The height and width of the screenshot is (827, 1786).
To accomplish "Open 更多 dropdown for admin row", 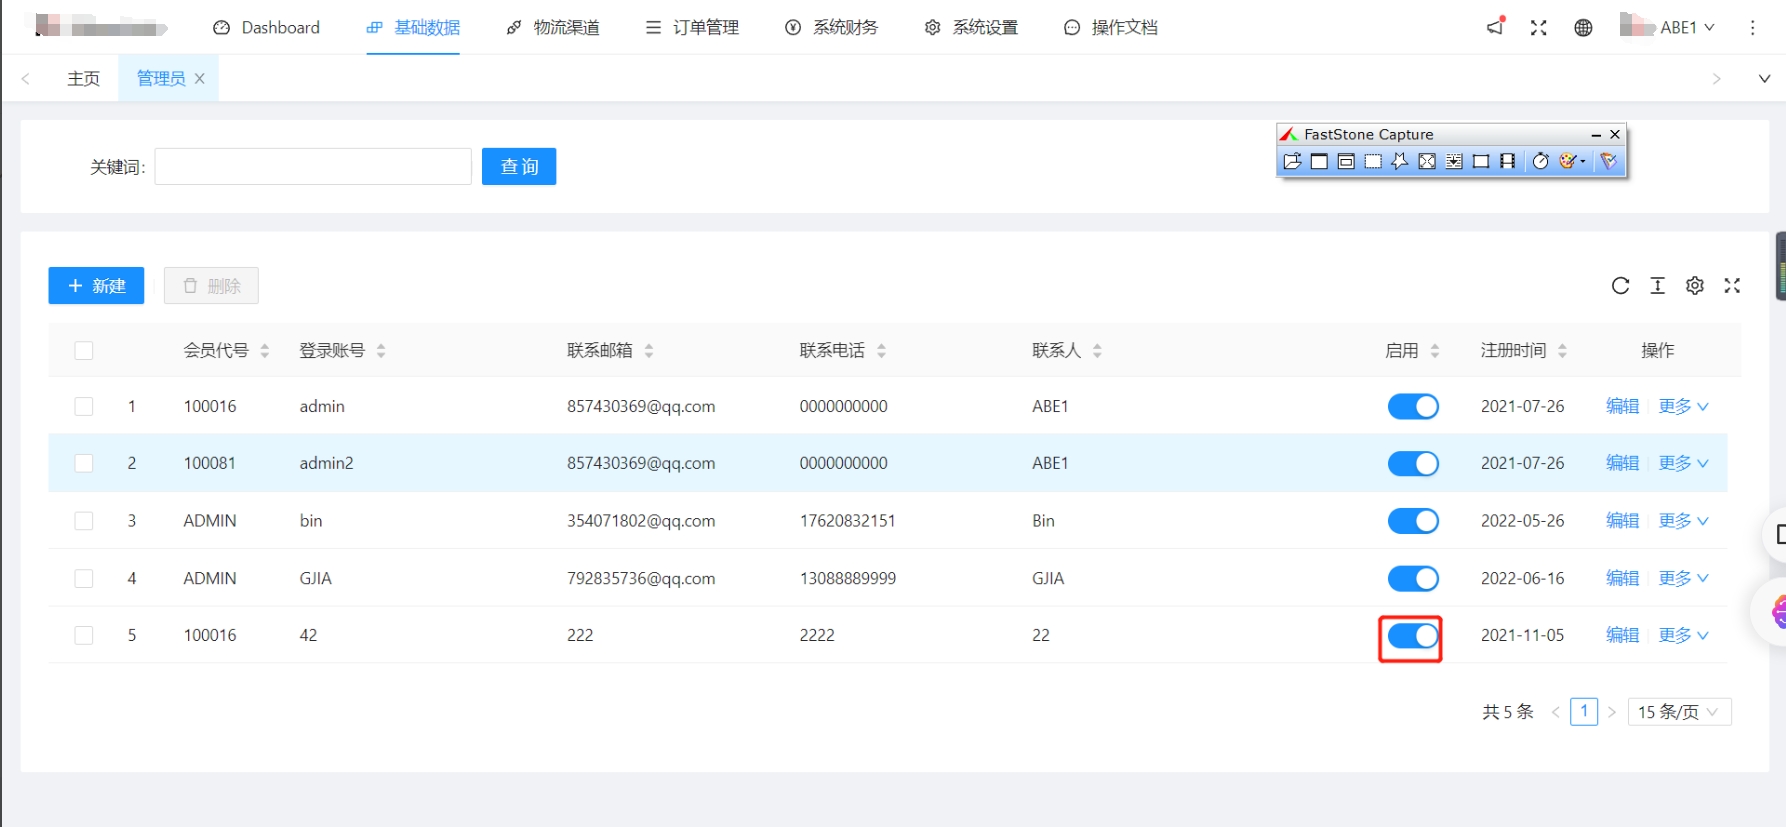I will click(x=1683, y=407).
